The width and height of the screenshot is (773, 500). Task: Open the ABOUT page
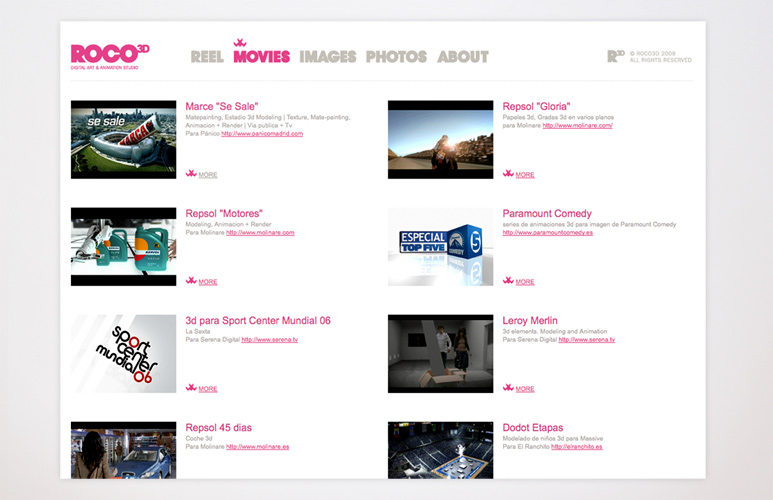click(x=463, y=57)
